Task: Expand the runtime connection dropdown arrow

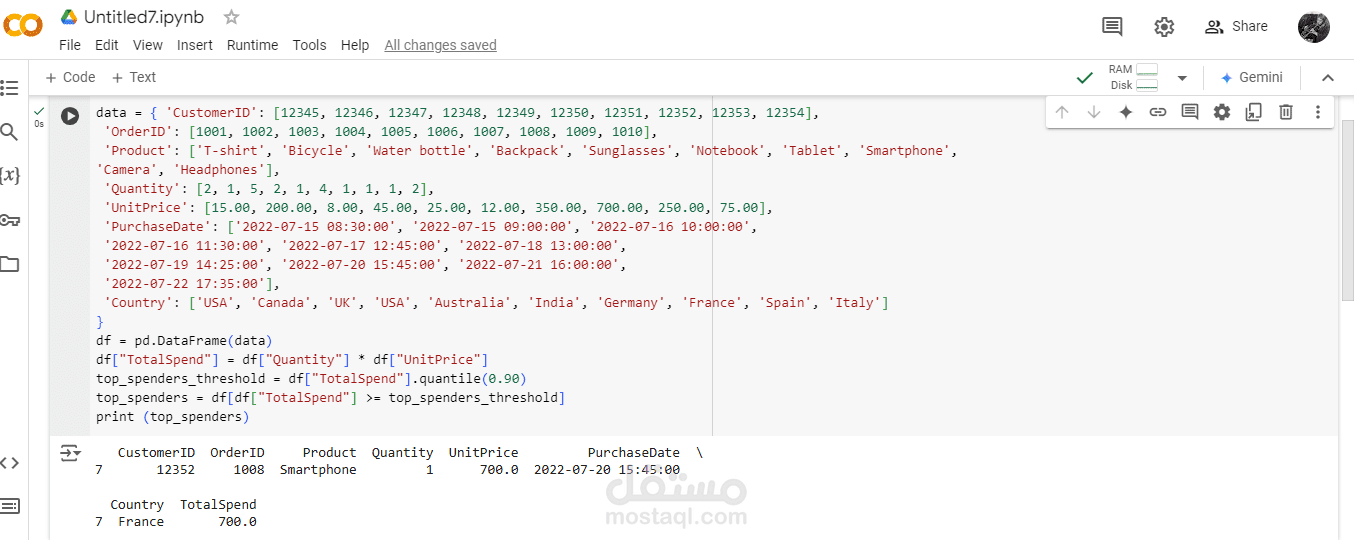Action: click(x=1182, y=78)
